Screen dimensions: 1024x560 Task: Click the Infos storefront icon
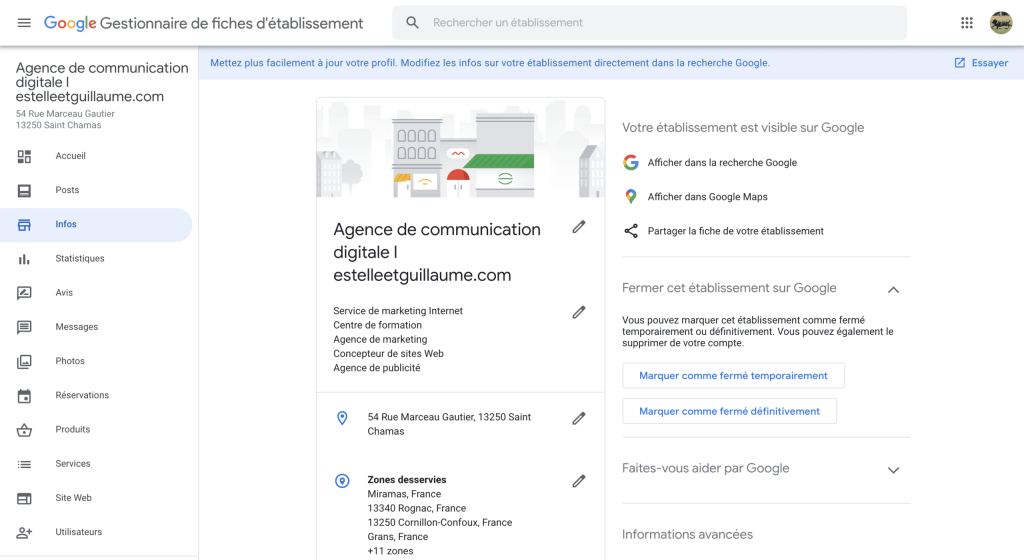click(x=24, y=225)
